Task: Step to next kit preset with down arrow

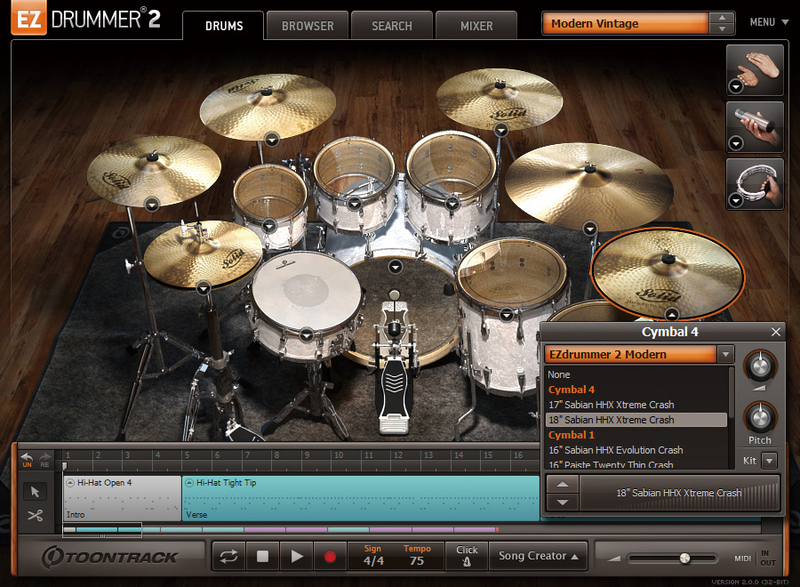Action: coord(722,29)
